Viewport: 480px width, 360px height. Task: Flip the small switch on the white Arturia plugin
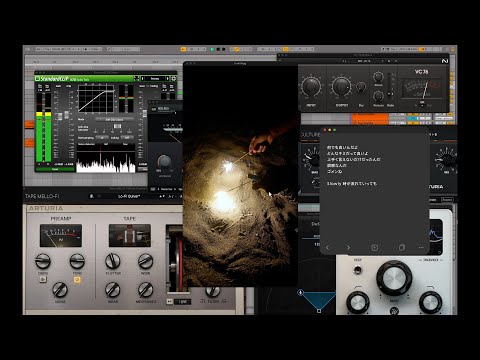[358, 269]
